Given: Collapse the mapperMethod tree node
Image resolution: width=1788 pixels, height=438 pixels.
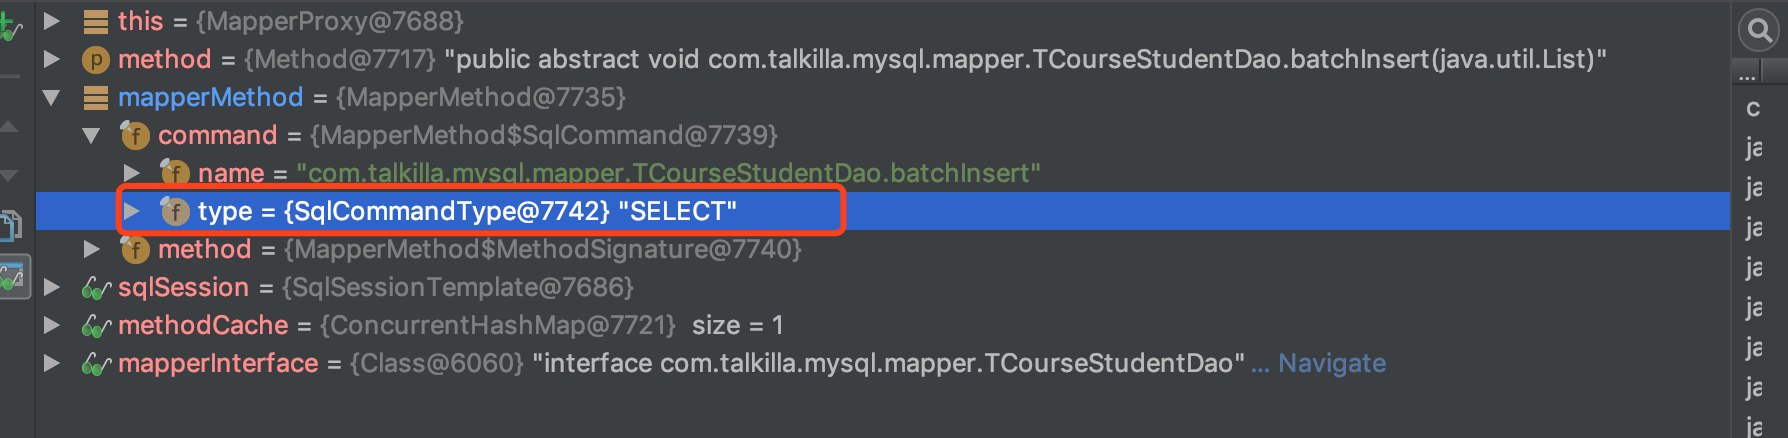Looking at the screenshot, I should 51,97.
